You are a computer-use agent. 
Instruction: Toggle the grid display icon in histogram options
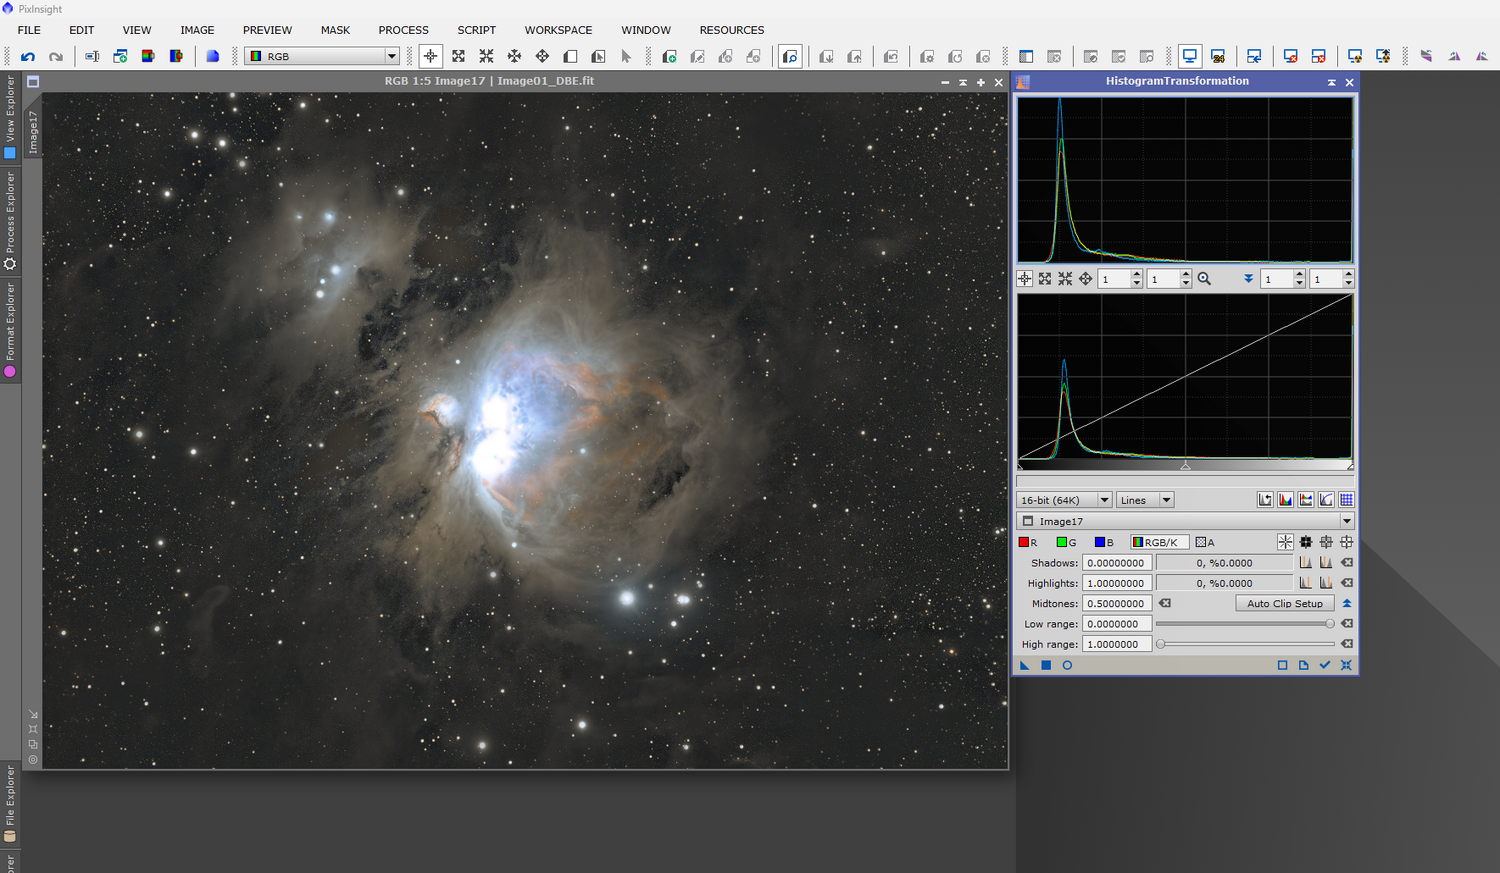(x=1346, y=500)
